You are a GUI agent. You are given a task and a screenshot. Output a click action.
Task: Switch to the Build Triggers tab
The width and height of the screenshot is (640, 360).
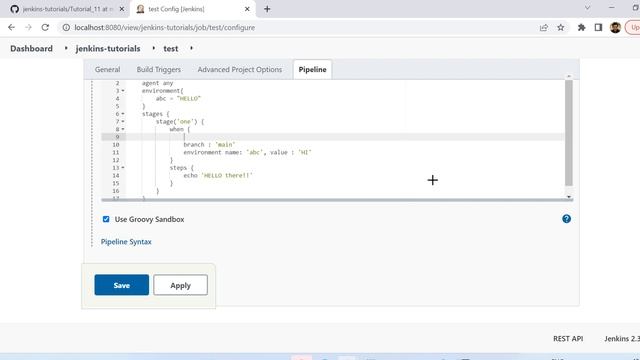(x=159, y=69)
